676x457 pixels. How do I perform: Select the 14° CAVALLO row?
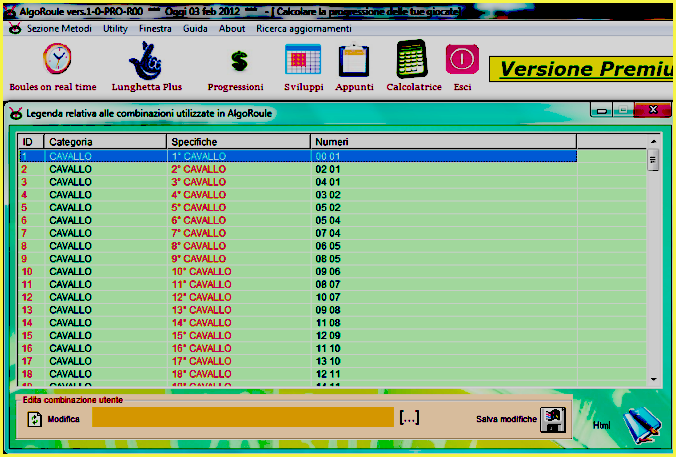[298, 322]
